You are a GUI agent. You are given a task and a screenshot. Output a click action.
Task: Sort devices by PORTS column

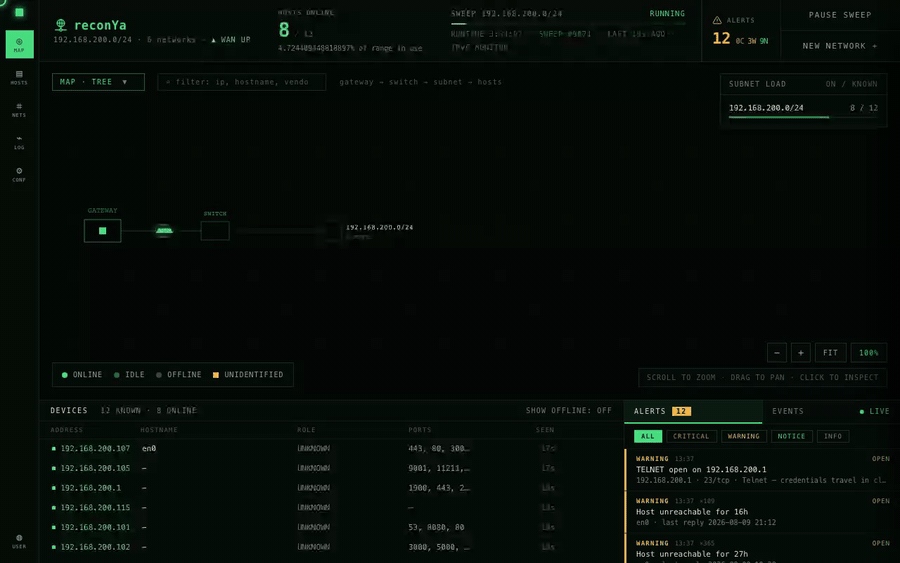420,430
